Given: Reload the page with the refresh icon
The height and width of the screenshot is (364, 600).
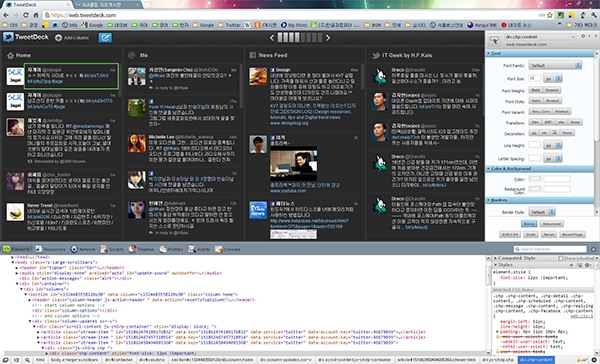Looking at the screenshot, I should point(26,15).
